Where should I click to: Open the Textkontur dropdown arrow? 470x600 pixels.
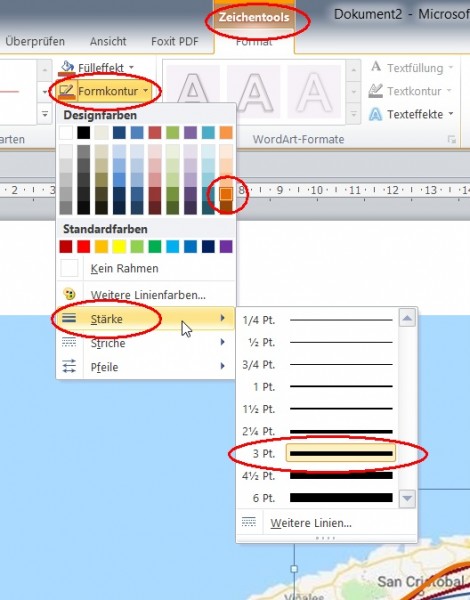tap(449, 91)
